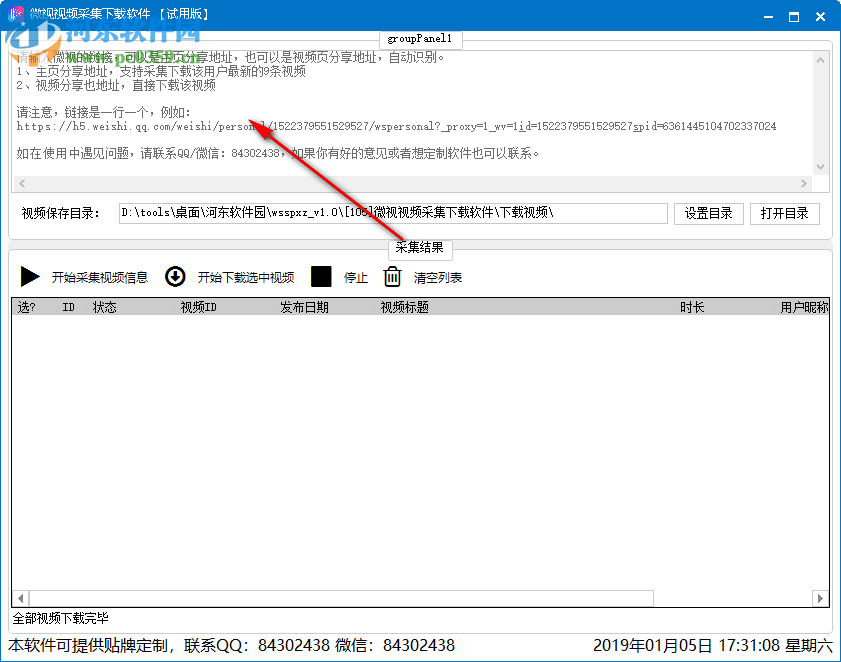841x662 pixels.
Task: Click results table scroll-right arrow
Action: (820, 598)
